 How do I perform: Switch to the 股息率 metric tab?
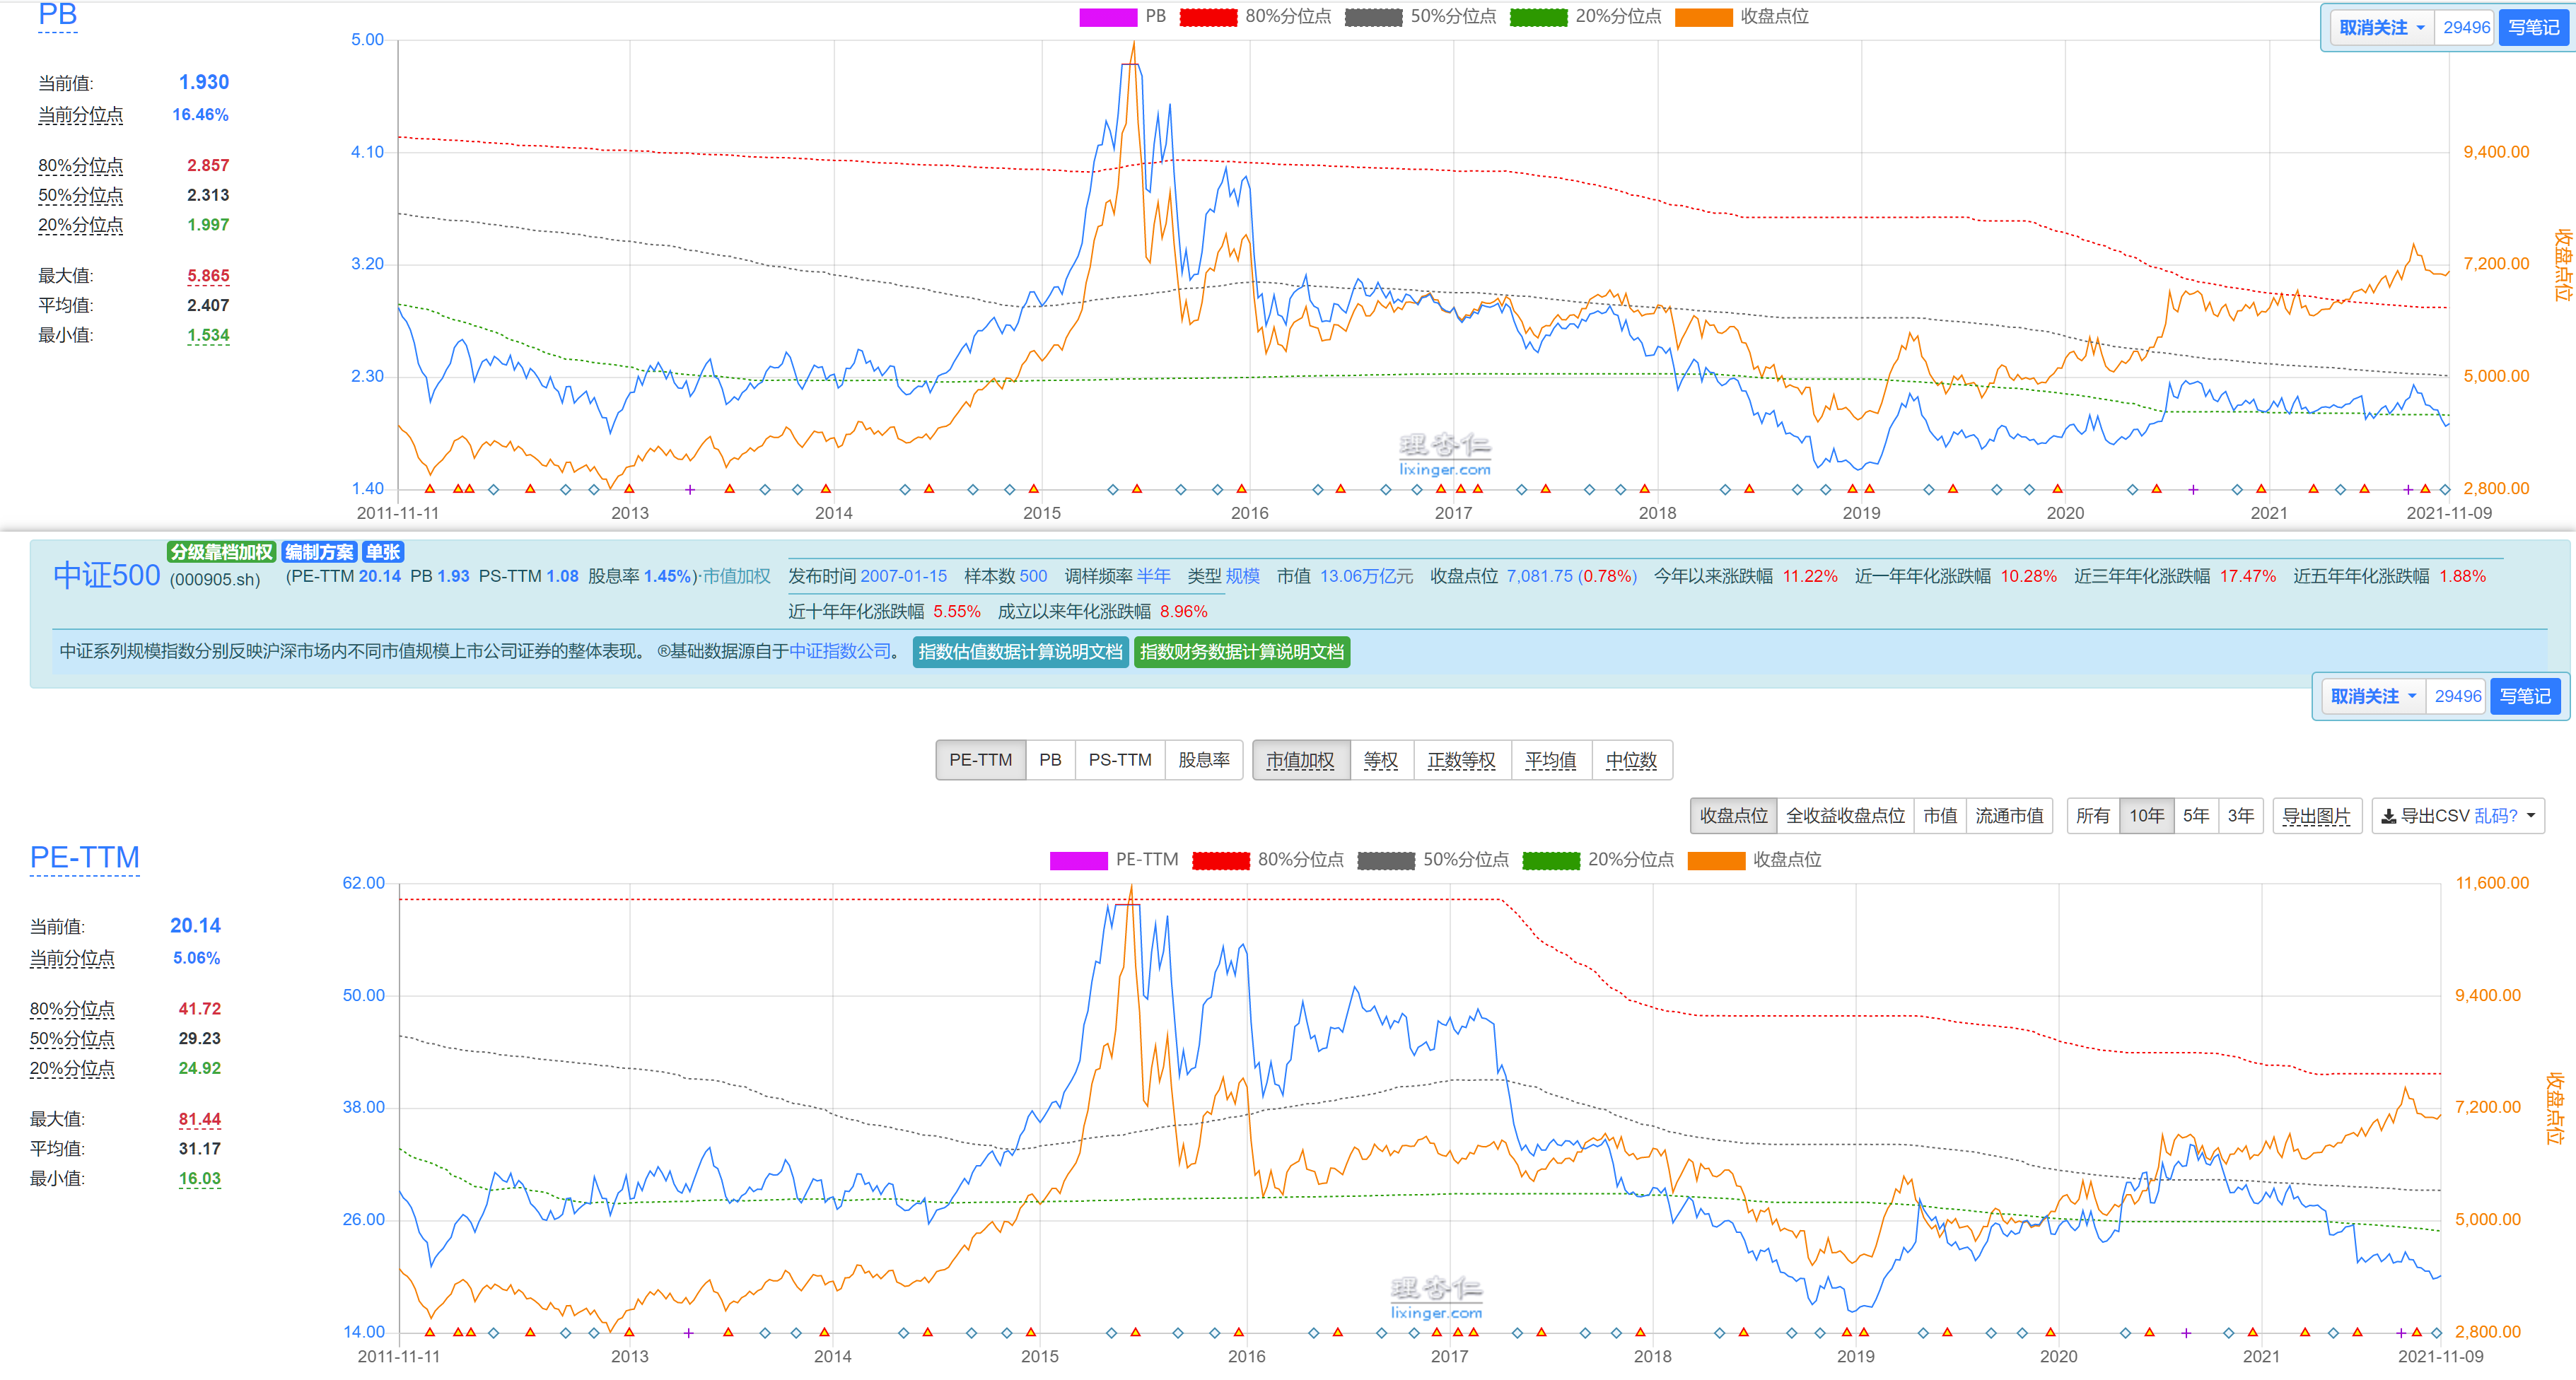(x=1203, y=760)
